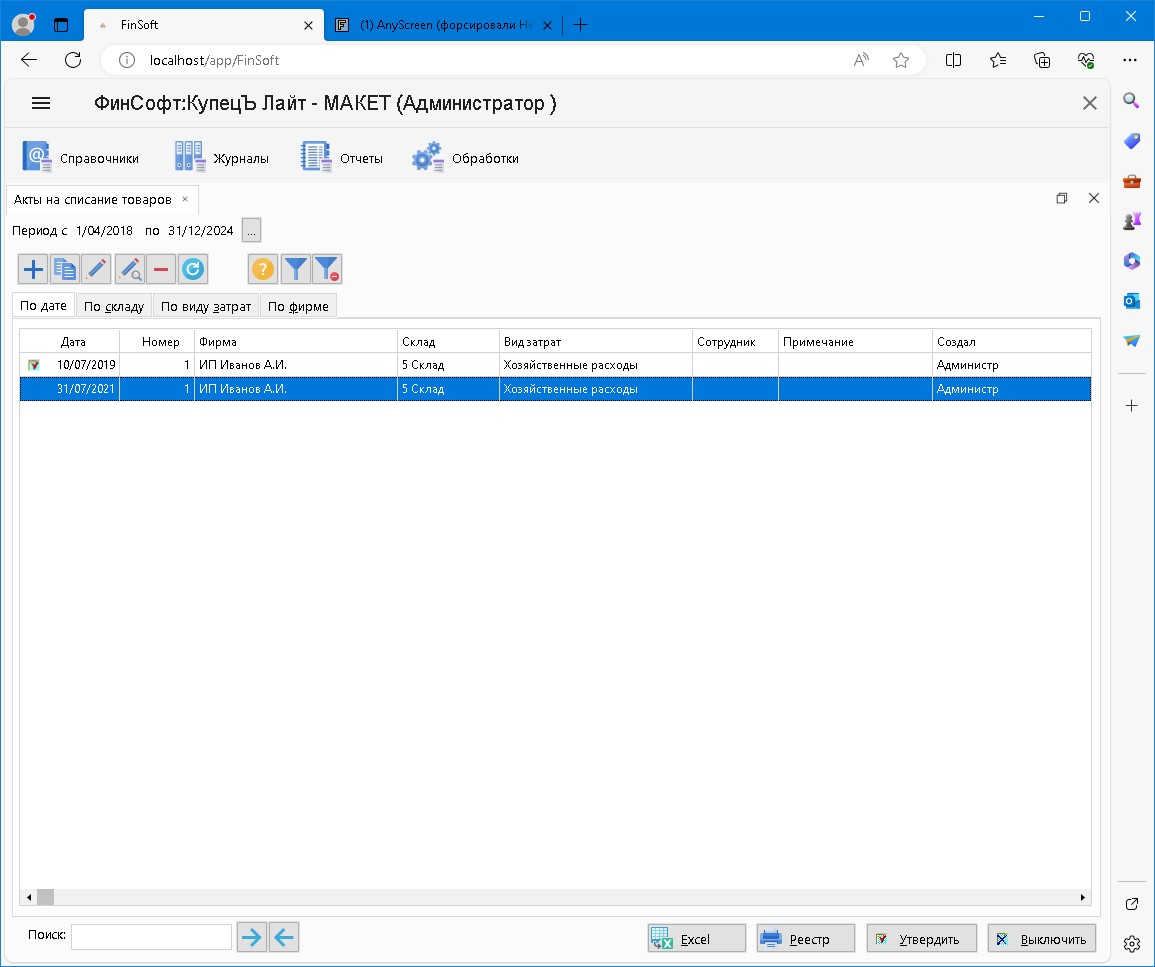Click the blue plus Add record icon
This screenshot has width=1155, height=967.
(33, 268)
